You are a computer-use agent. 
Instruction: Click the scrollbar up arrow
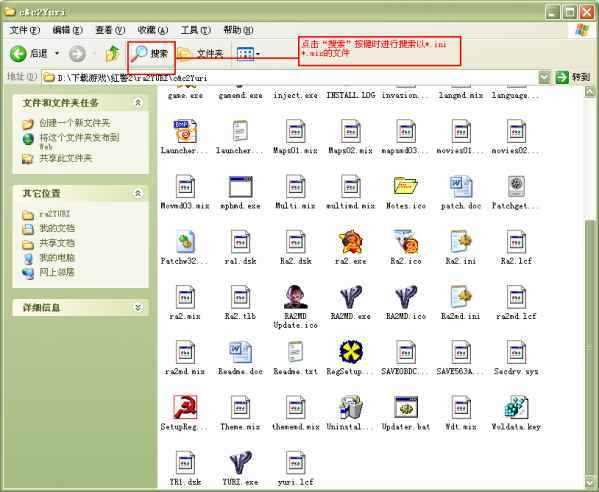click(x=590, y=92)
